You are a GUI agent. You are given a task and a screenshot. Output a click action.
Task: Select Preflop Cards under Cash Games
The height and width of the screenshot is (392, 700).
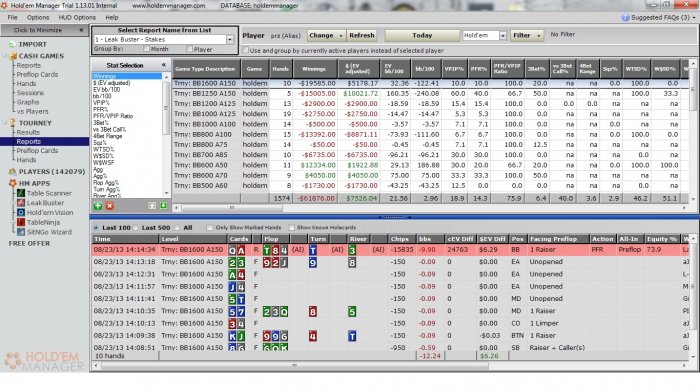point(37,75)
